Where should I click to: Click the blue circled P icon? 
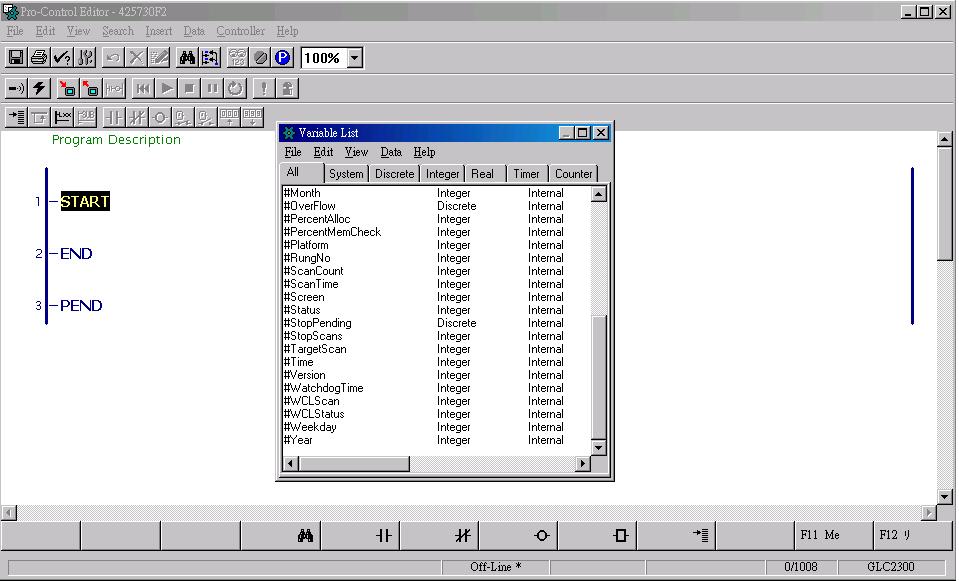283,58
